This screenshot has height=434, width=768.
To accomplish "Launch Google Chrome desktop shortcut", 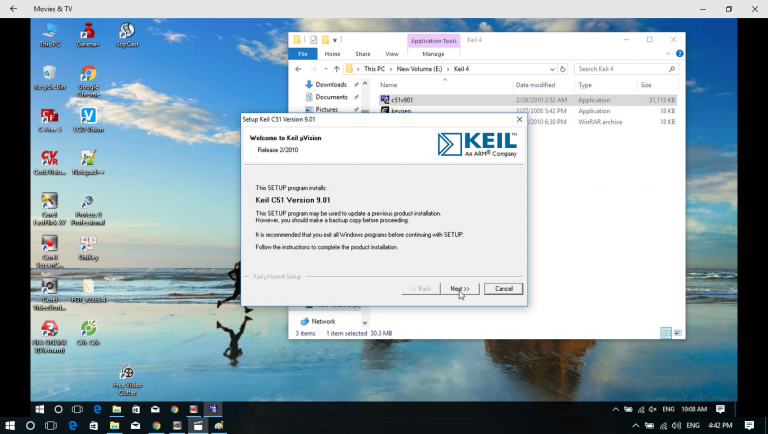I will (x=88, y=81).
